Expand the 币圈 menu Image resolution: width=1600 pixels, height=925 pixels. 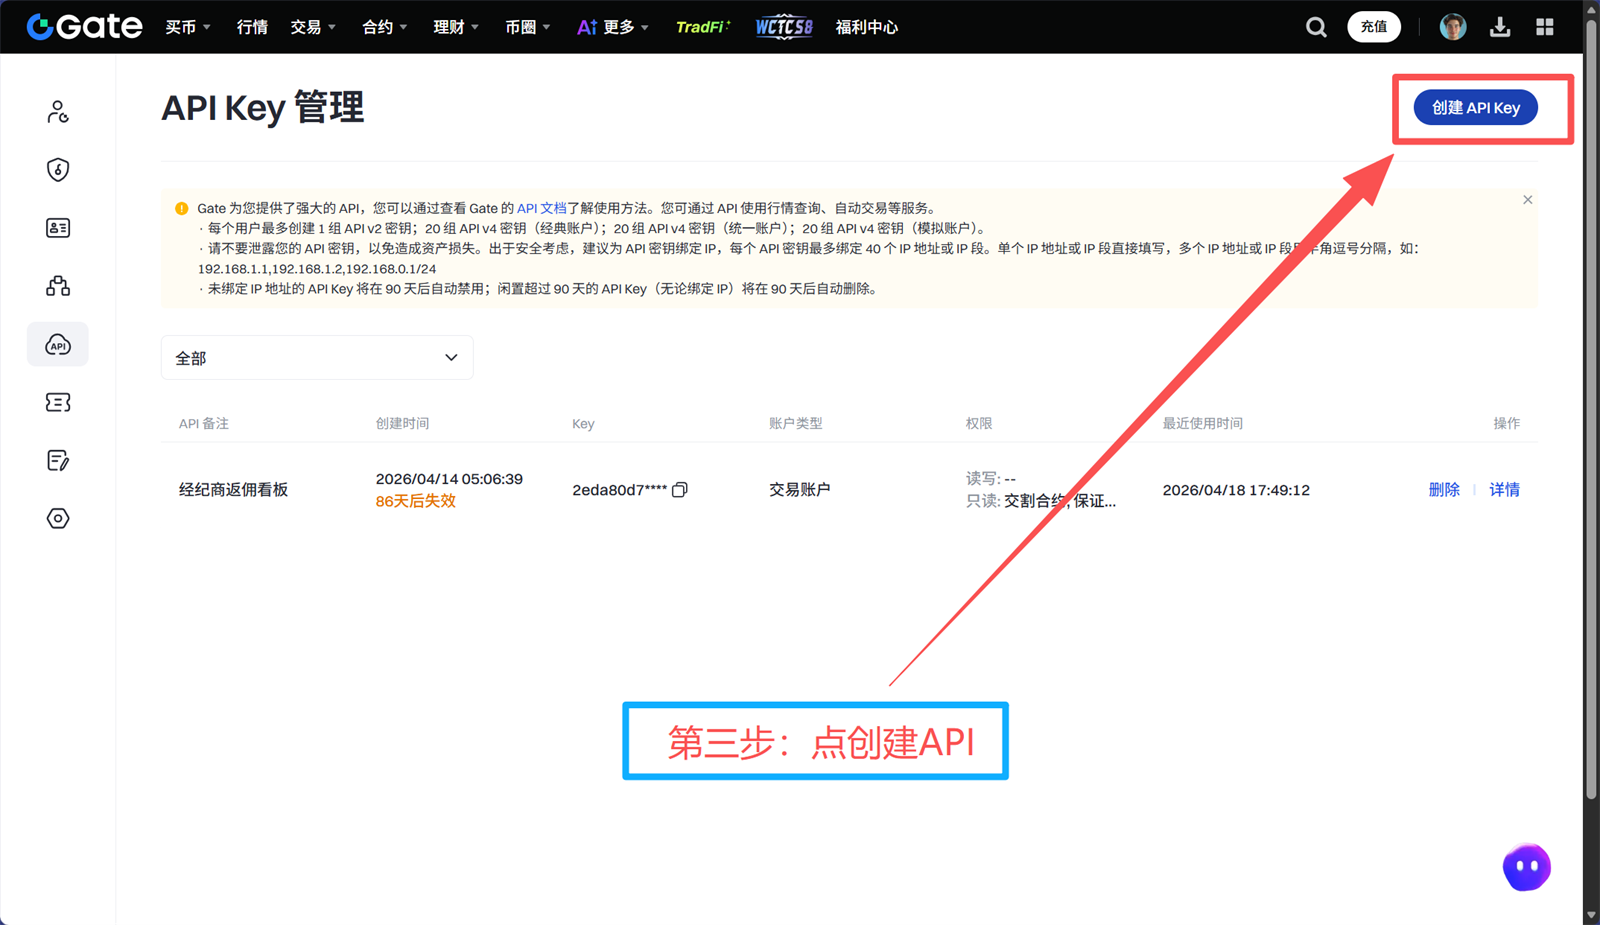coord(528,27)
